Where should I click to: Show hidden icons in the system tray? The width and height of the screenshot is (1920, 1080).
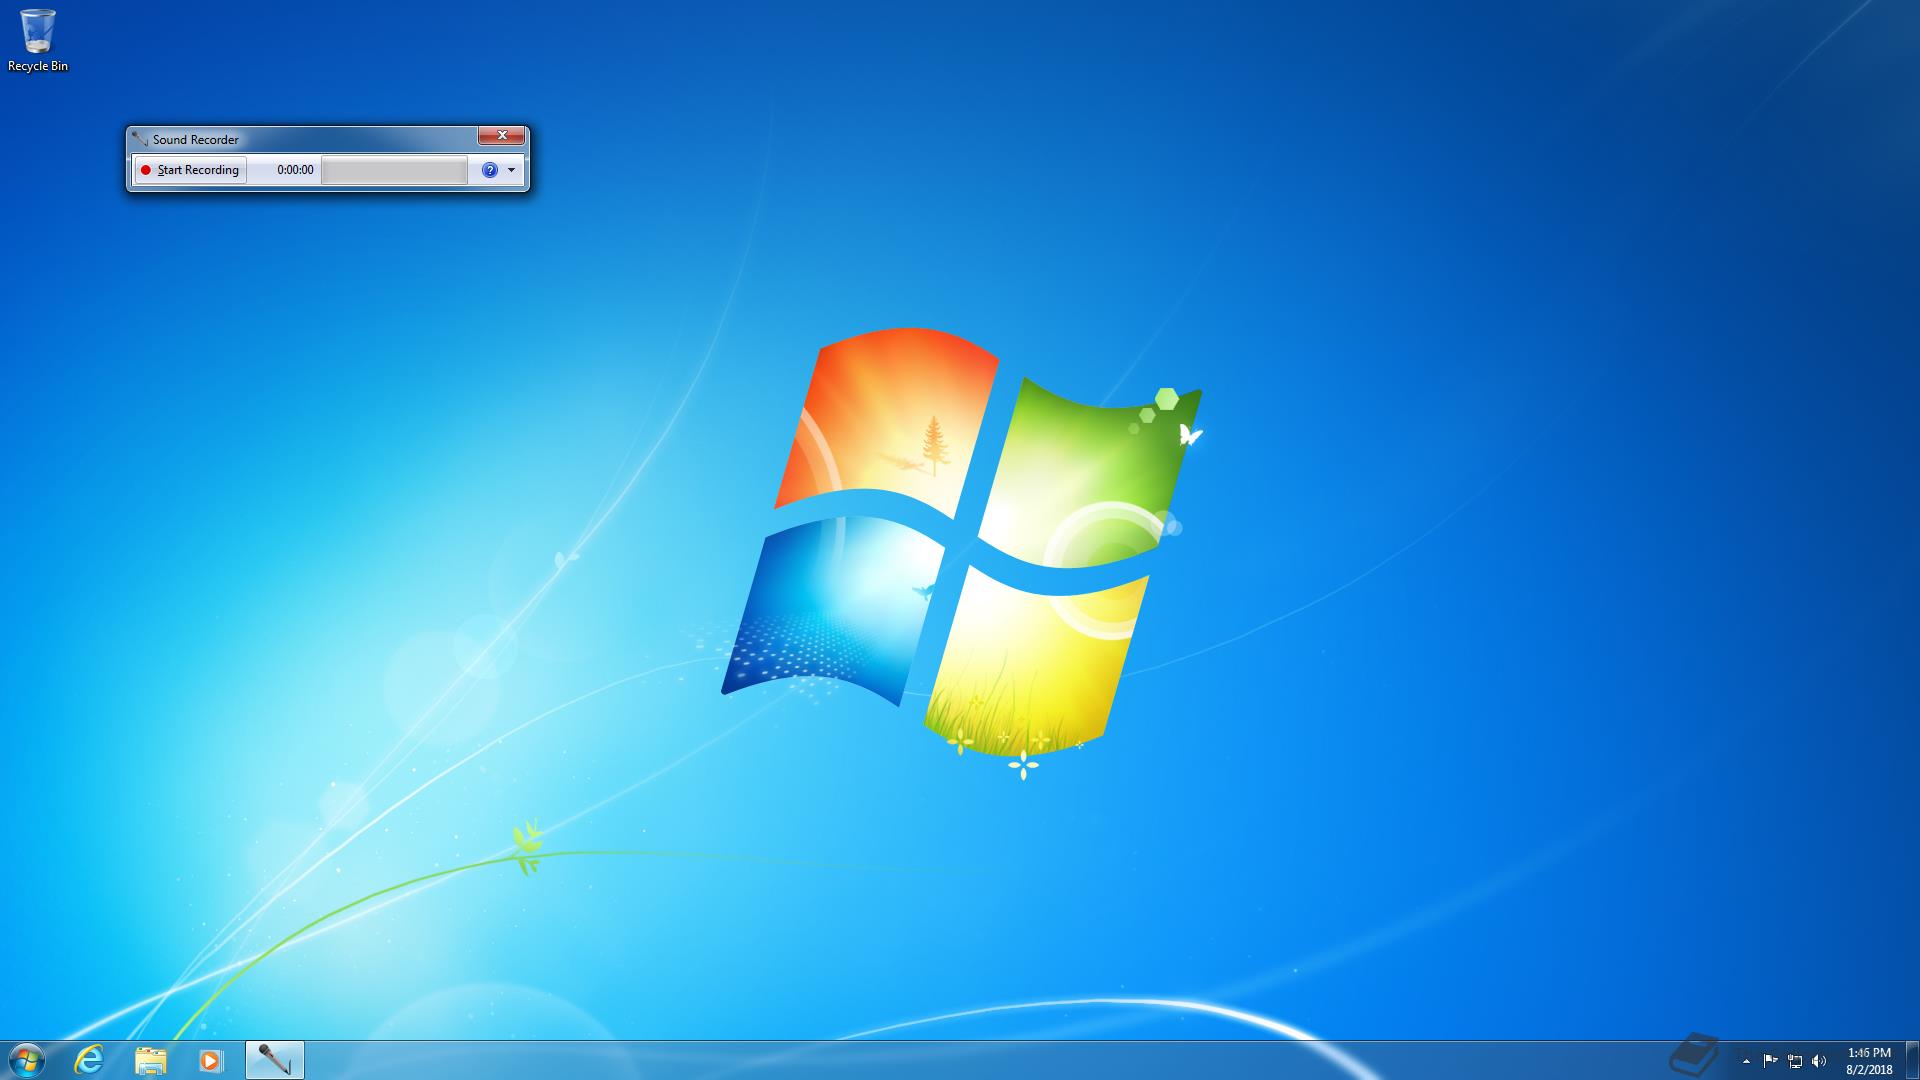(x=1746, y=1061)
